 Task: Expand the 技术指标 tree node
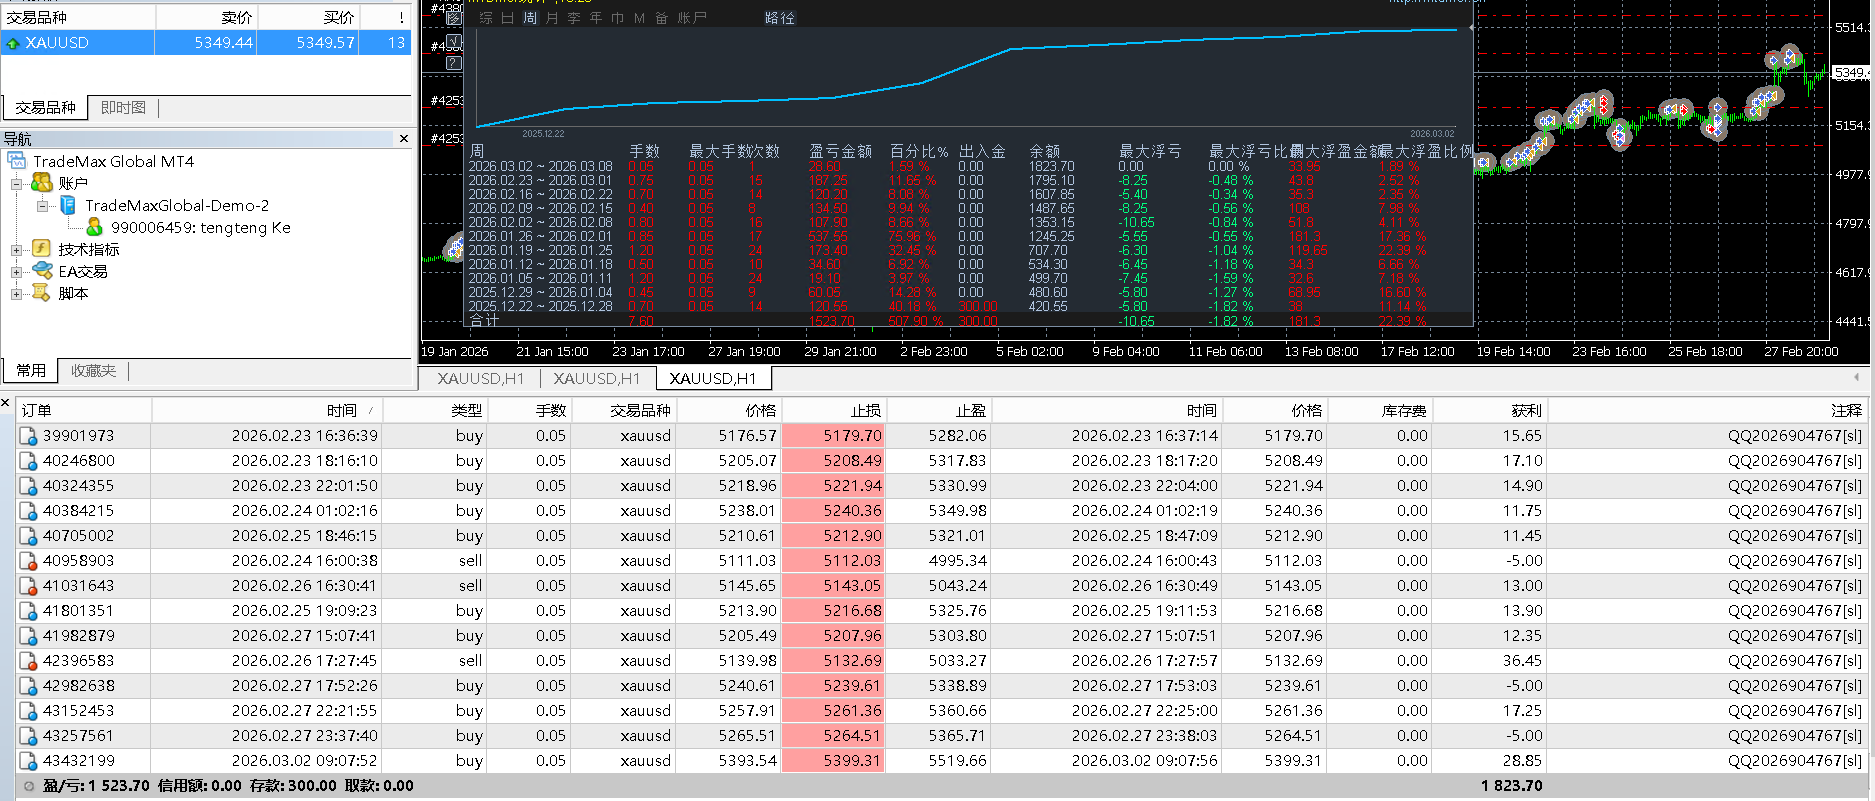click(16, 250)
